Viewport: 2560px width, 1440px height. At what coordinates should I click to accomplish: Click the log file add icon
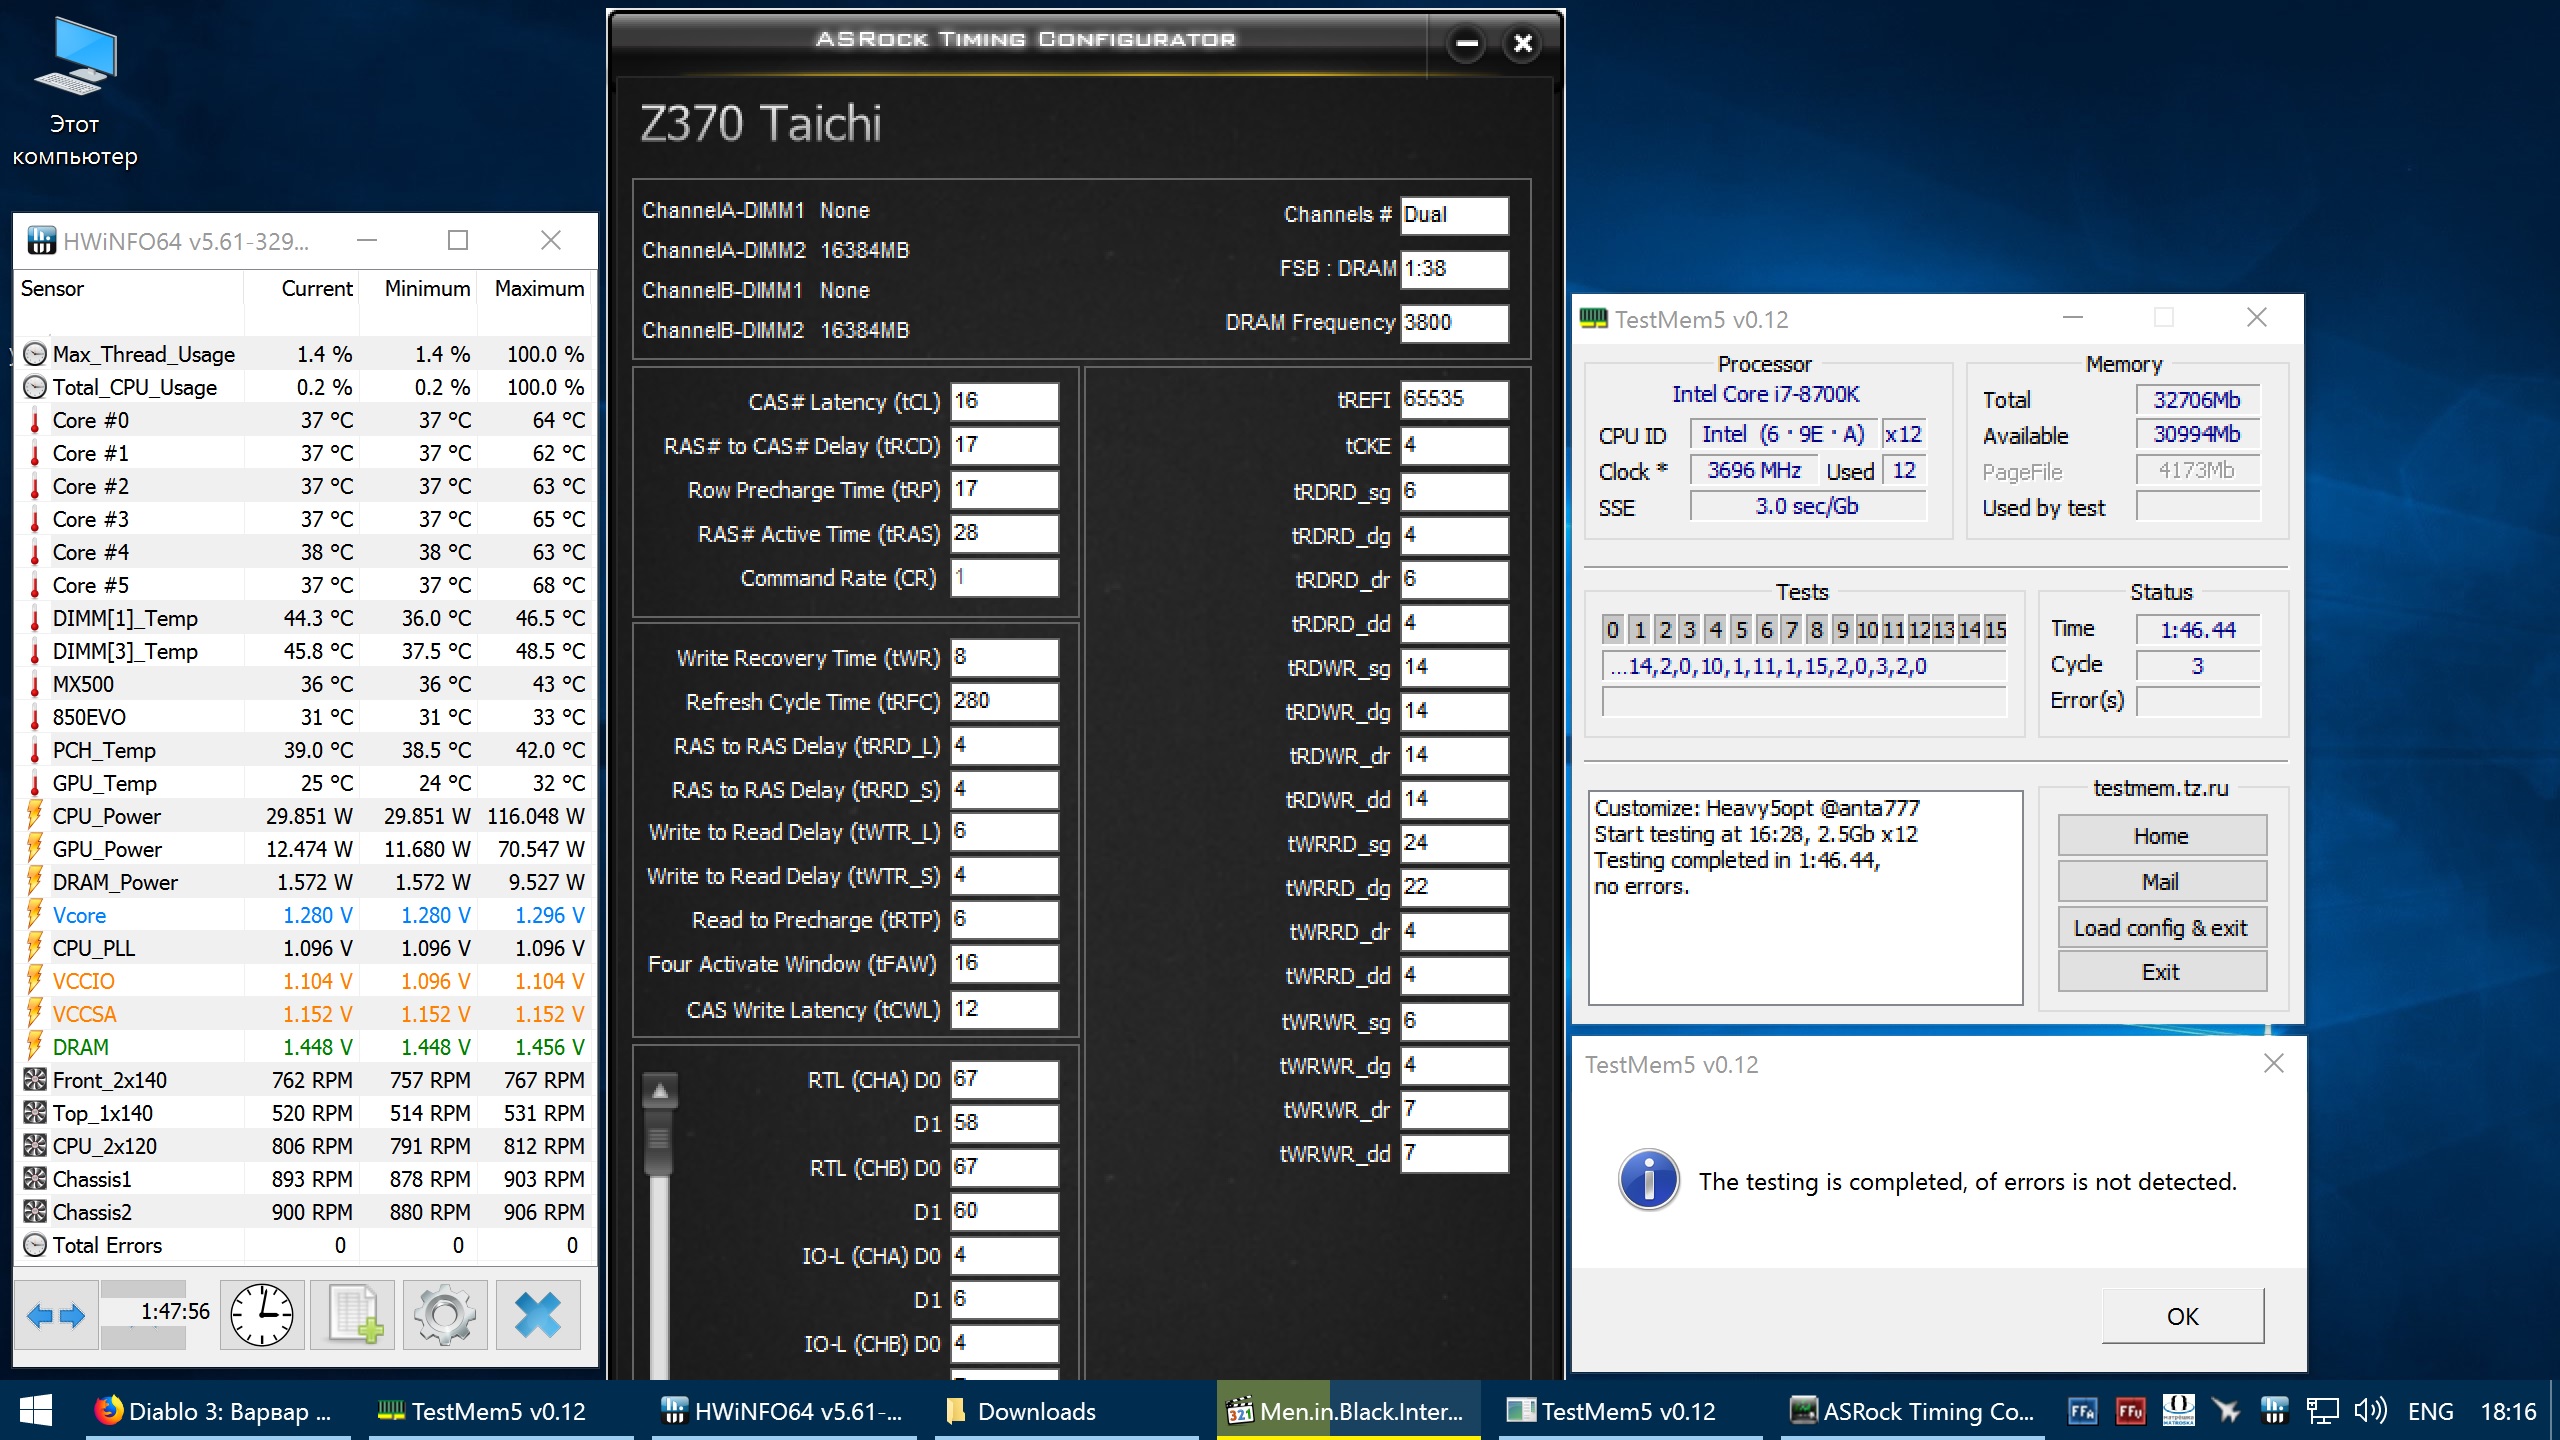point(354,1315)
